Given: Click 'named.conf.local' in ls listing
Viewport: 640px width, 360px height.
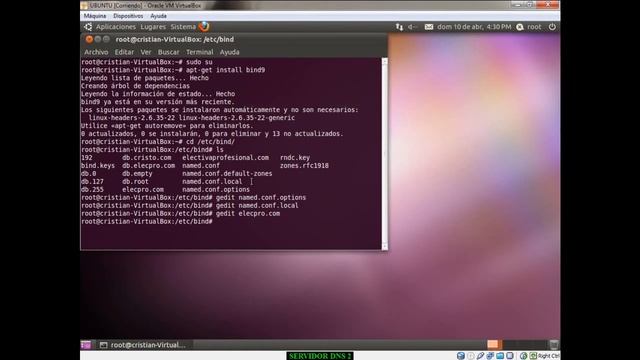Looking at the screenshot, I should [x=212, y=182].
